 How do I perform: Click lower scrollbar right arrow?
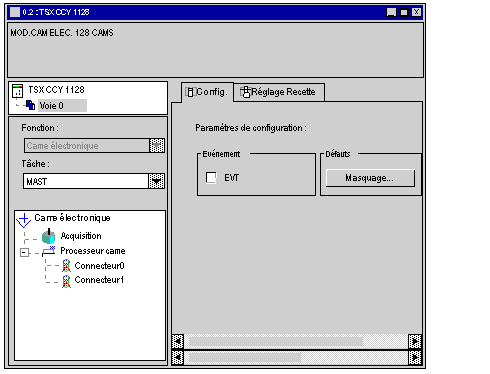(415, 358)
